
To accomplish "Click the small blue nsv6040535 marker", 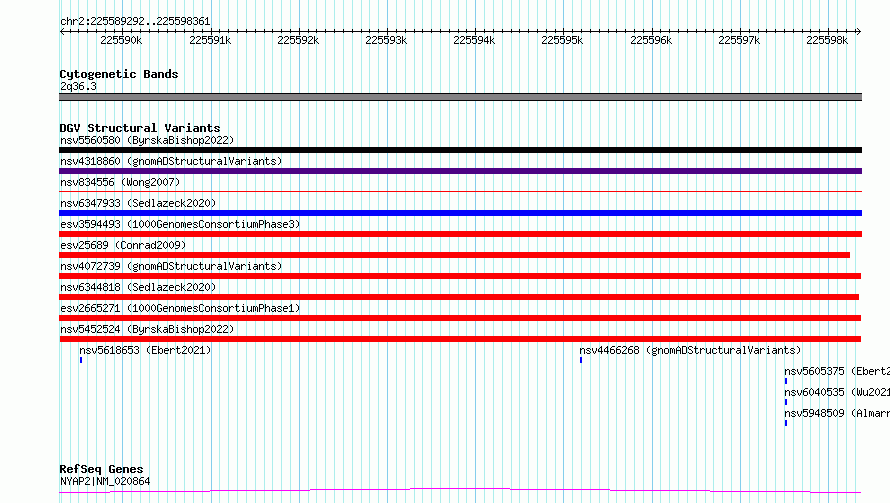I will click(786, 402).
